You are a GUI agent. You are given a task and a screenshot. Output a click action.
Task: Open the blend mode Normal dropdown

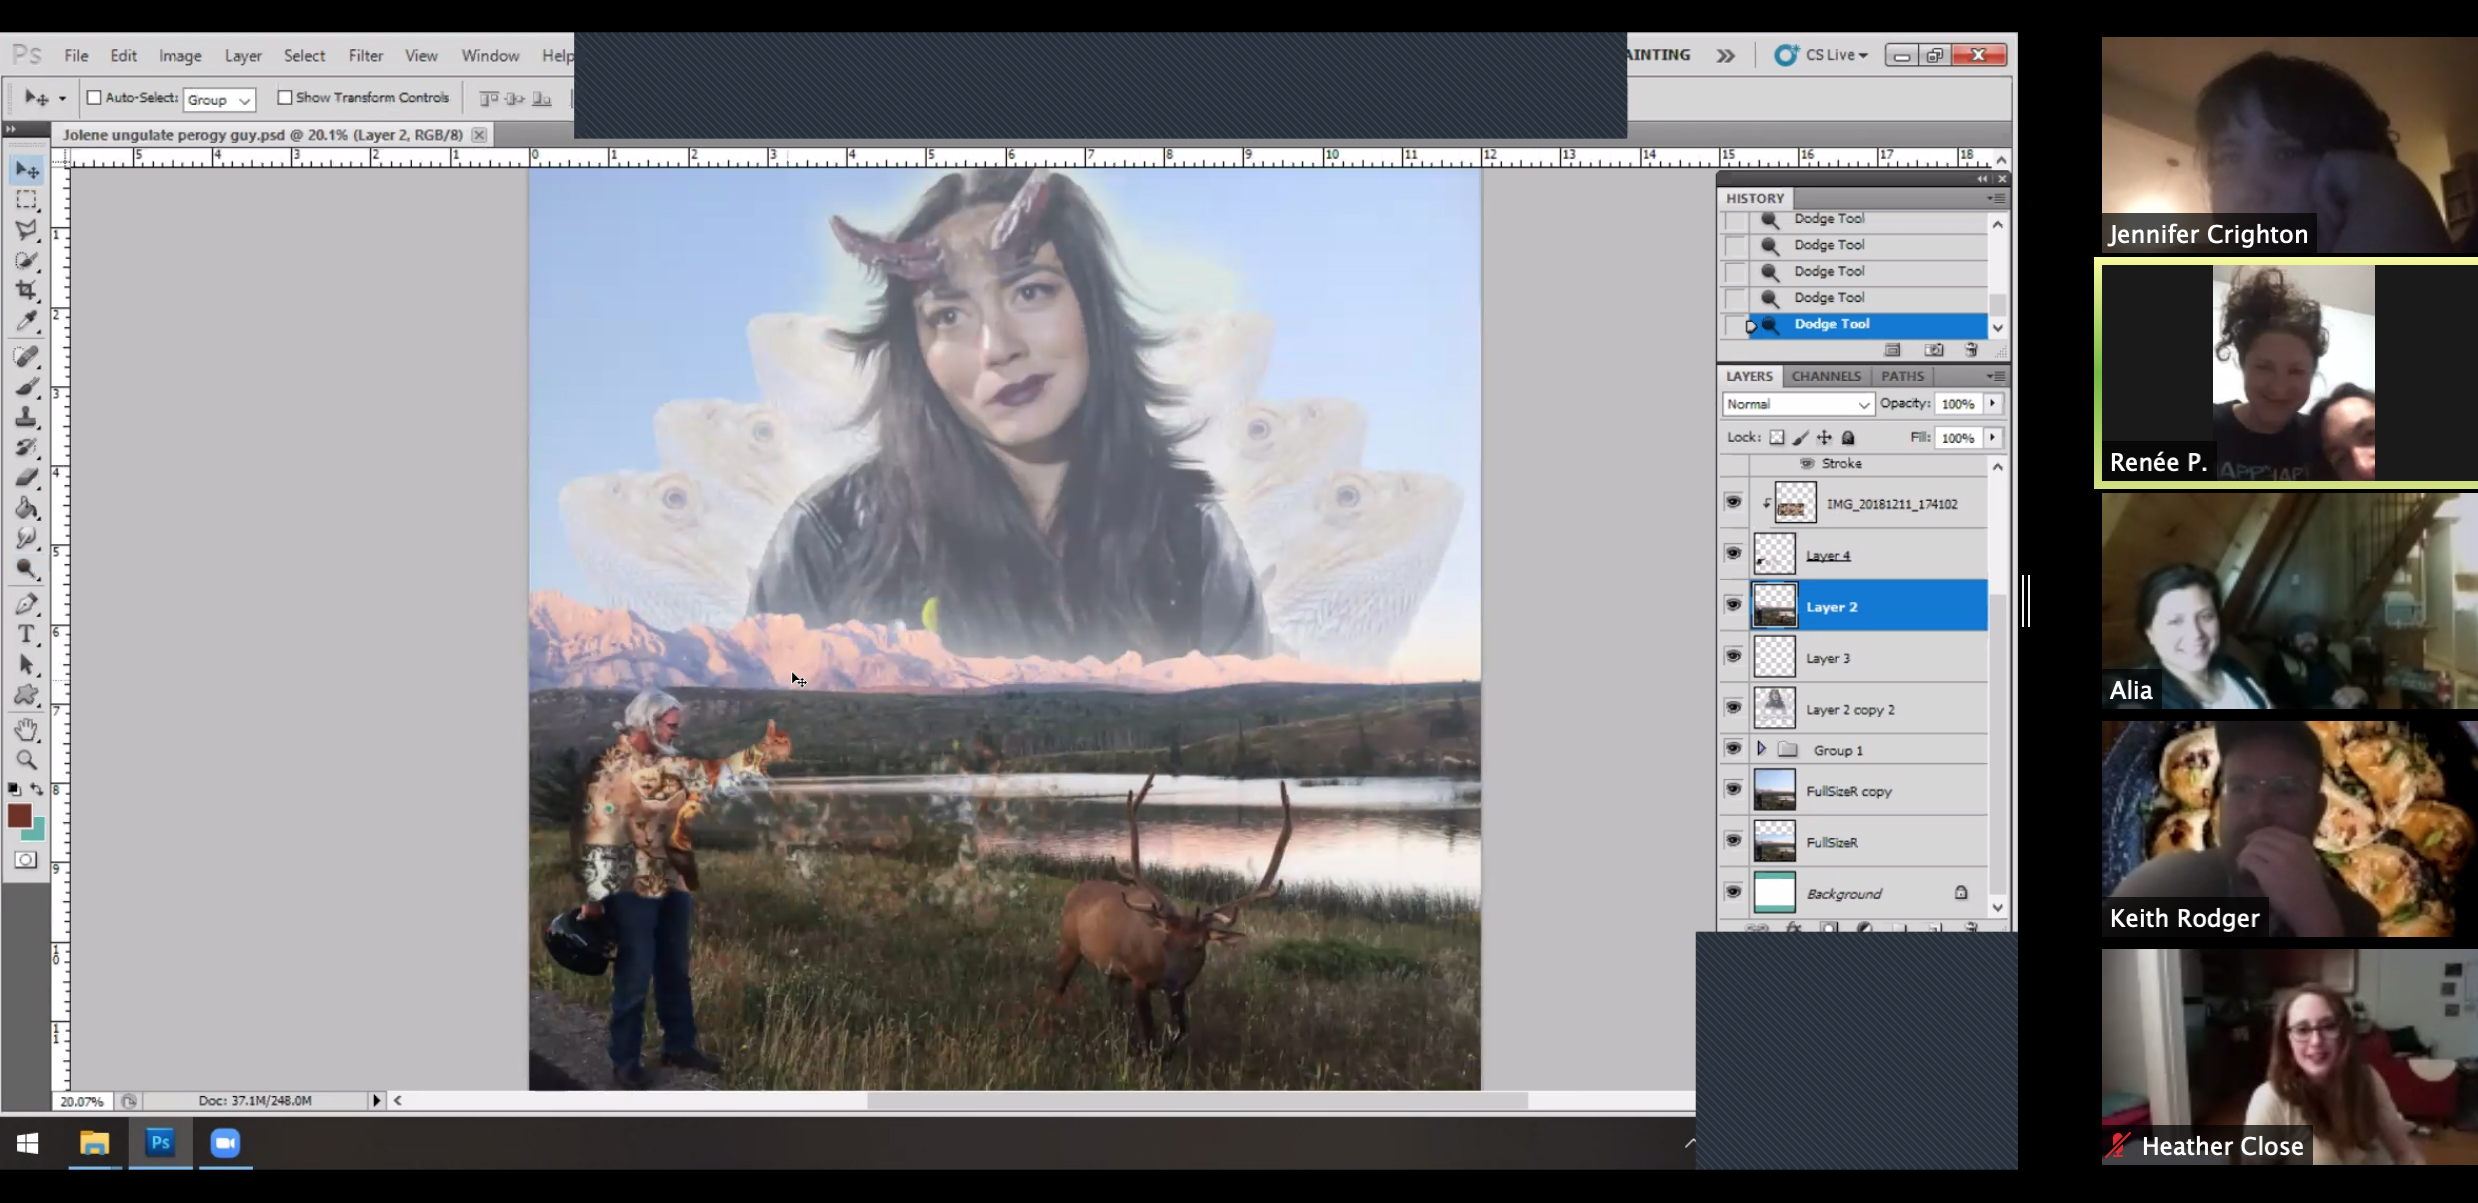[1797, 404]
